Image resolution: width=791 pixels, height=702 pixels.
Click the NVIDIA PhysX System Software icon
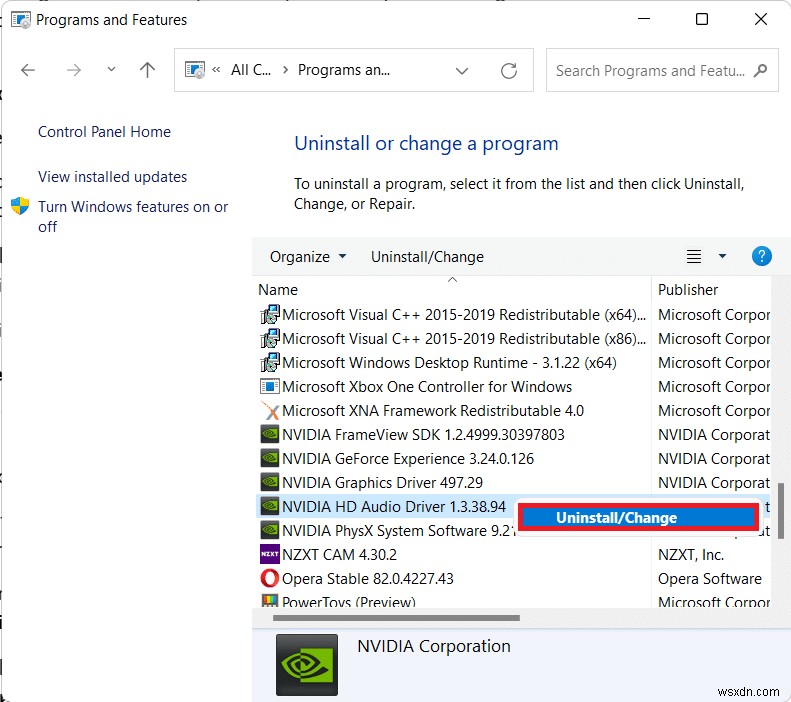point(269,531)
